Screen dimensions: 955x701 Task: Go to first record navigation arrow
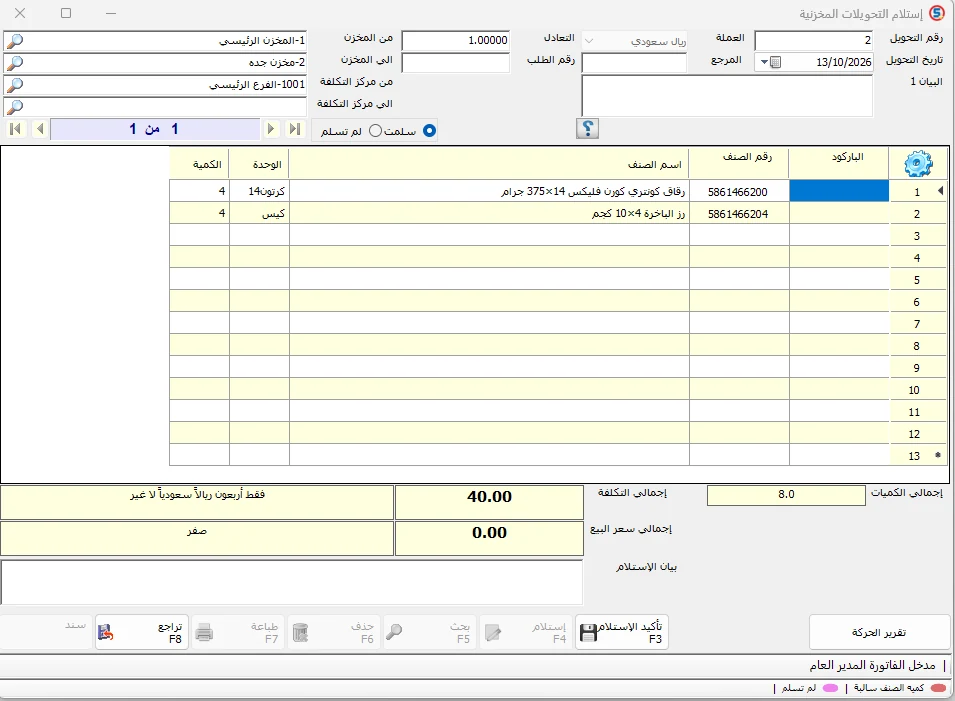pos(16,129)
